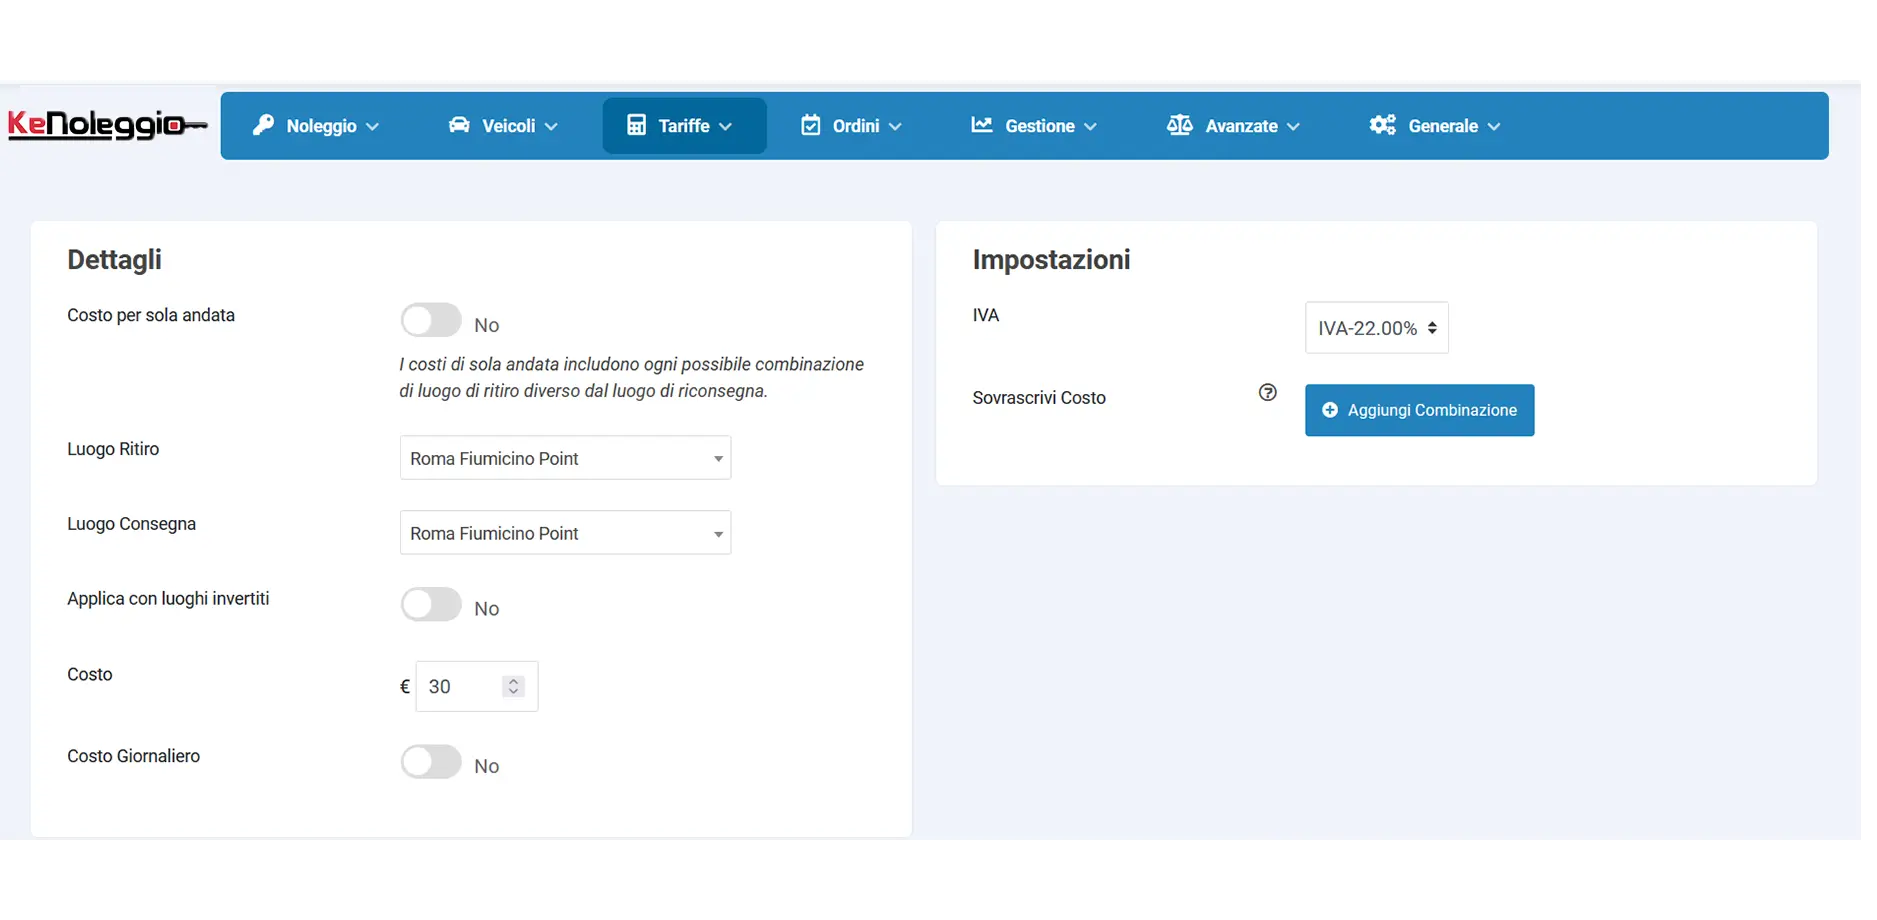Viewport: 1877px width, 920px height.
Task: Open the Sovrascrivi Costo help question icon
Action: [x=1267, y=393]
